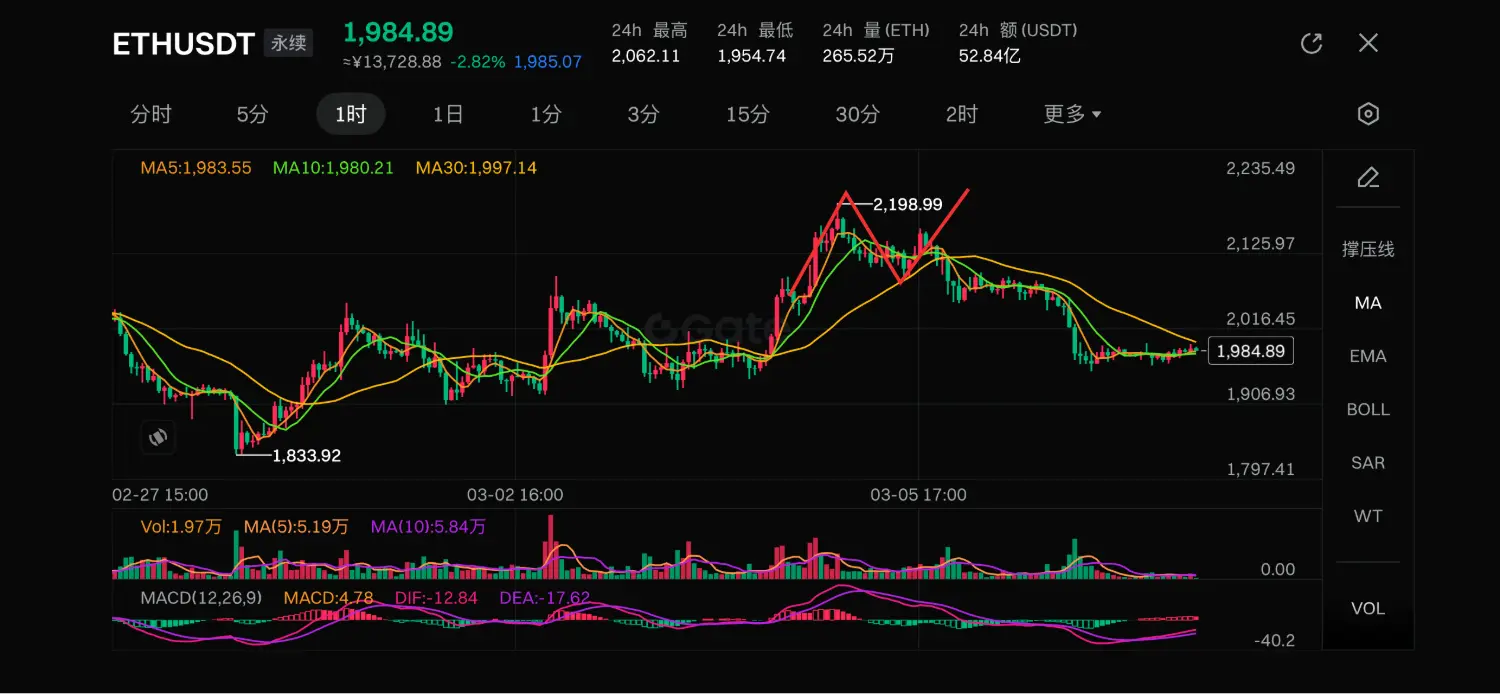Click the 24h turnover 52.84亿
The image size is (1500, 694).
click(989, 56)
